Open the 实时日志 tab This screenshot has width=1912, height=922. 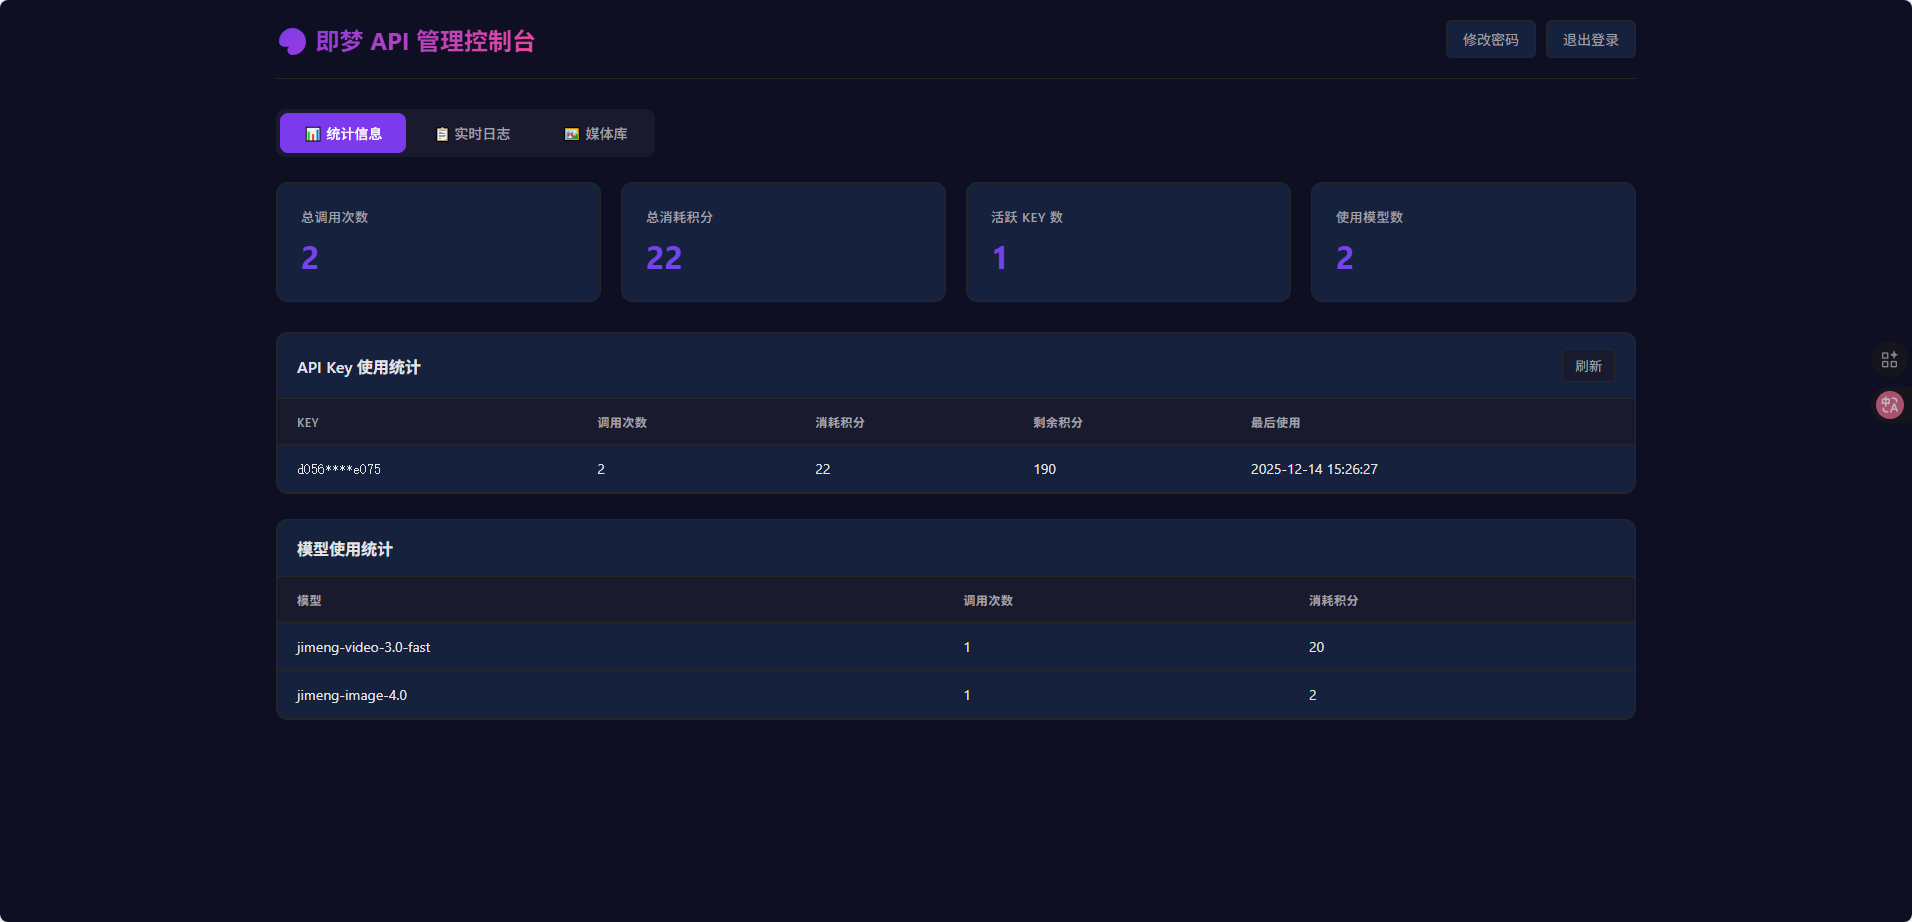click(x=473, y=133)
